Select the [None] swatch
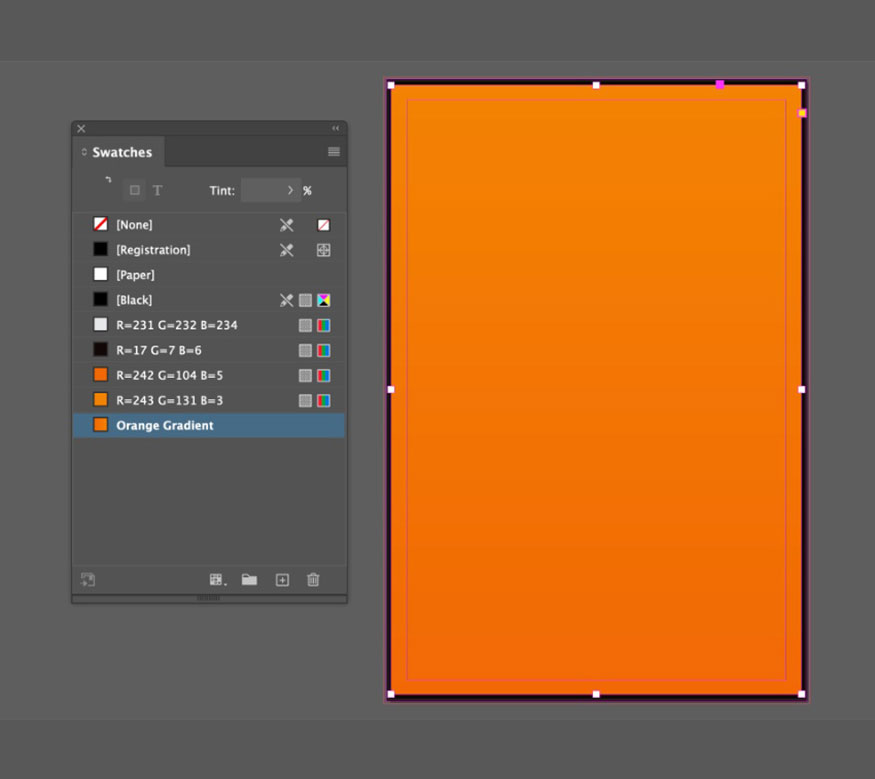Viewport: 875px width, 779px height. [x=209, y=225]
